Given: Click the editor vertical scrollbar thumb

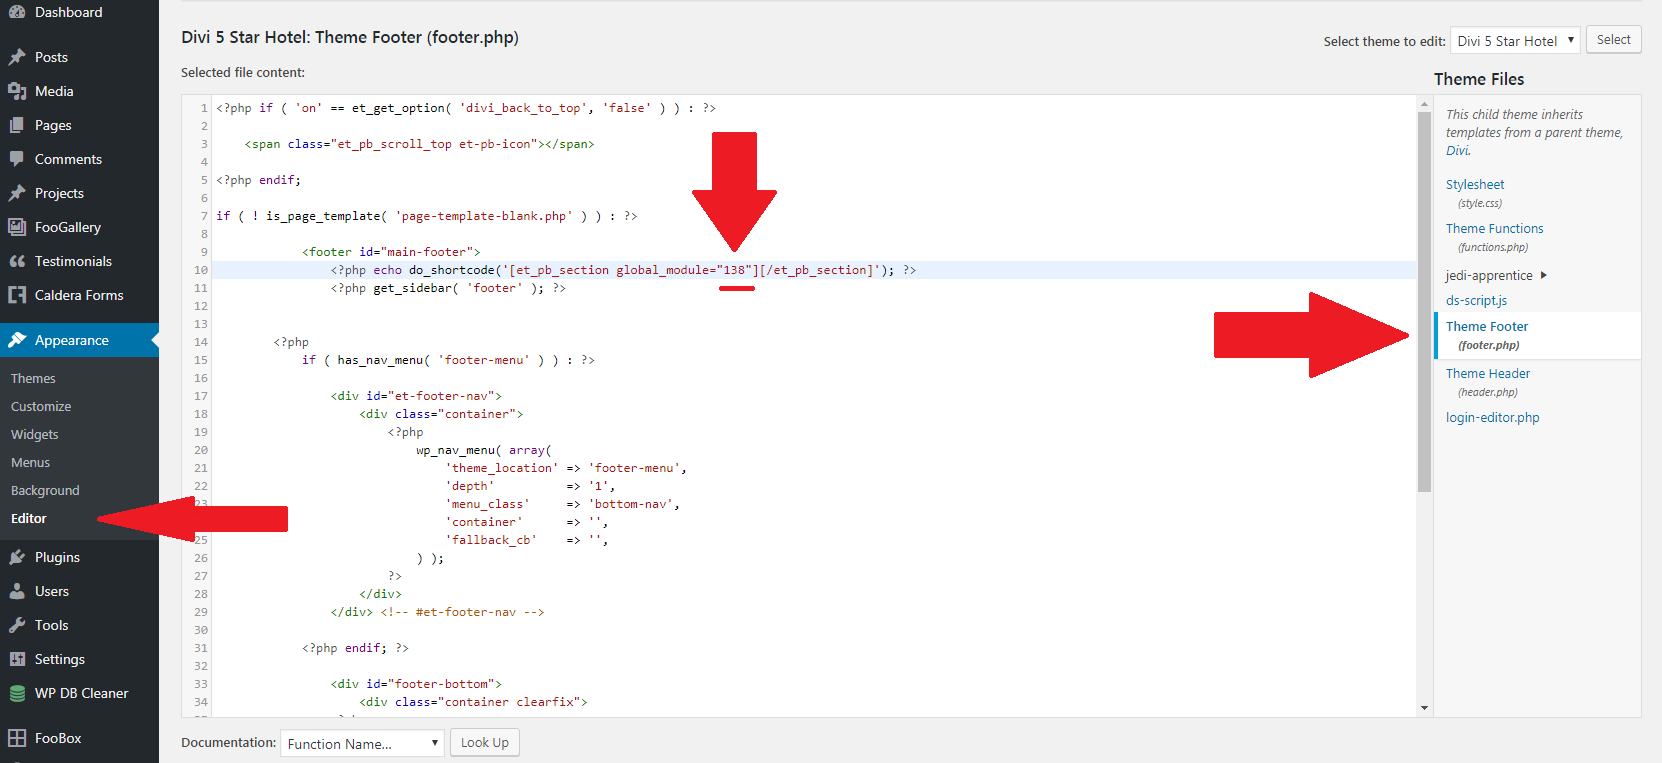Looking at the screenshot, I should click(x=1424, y=301).
